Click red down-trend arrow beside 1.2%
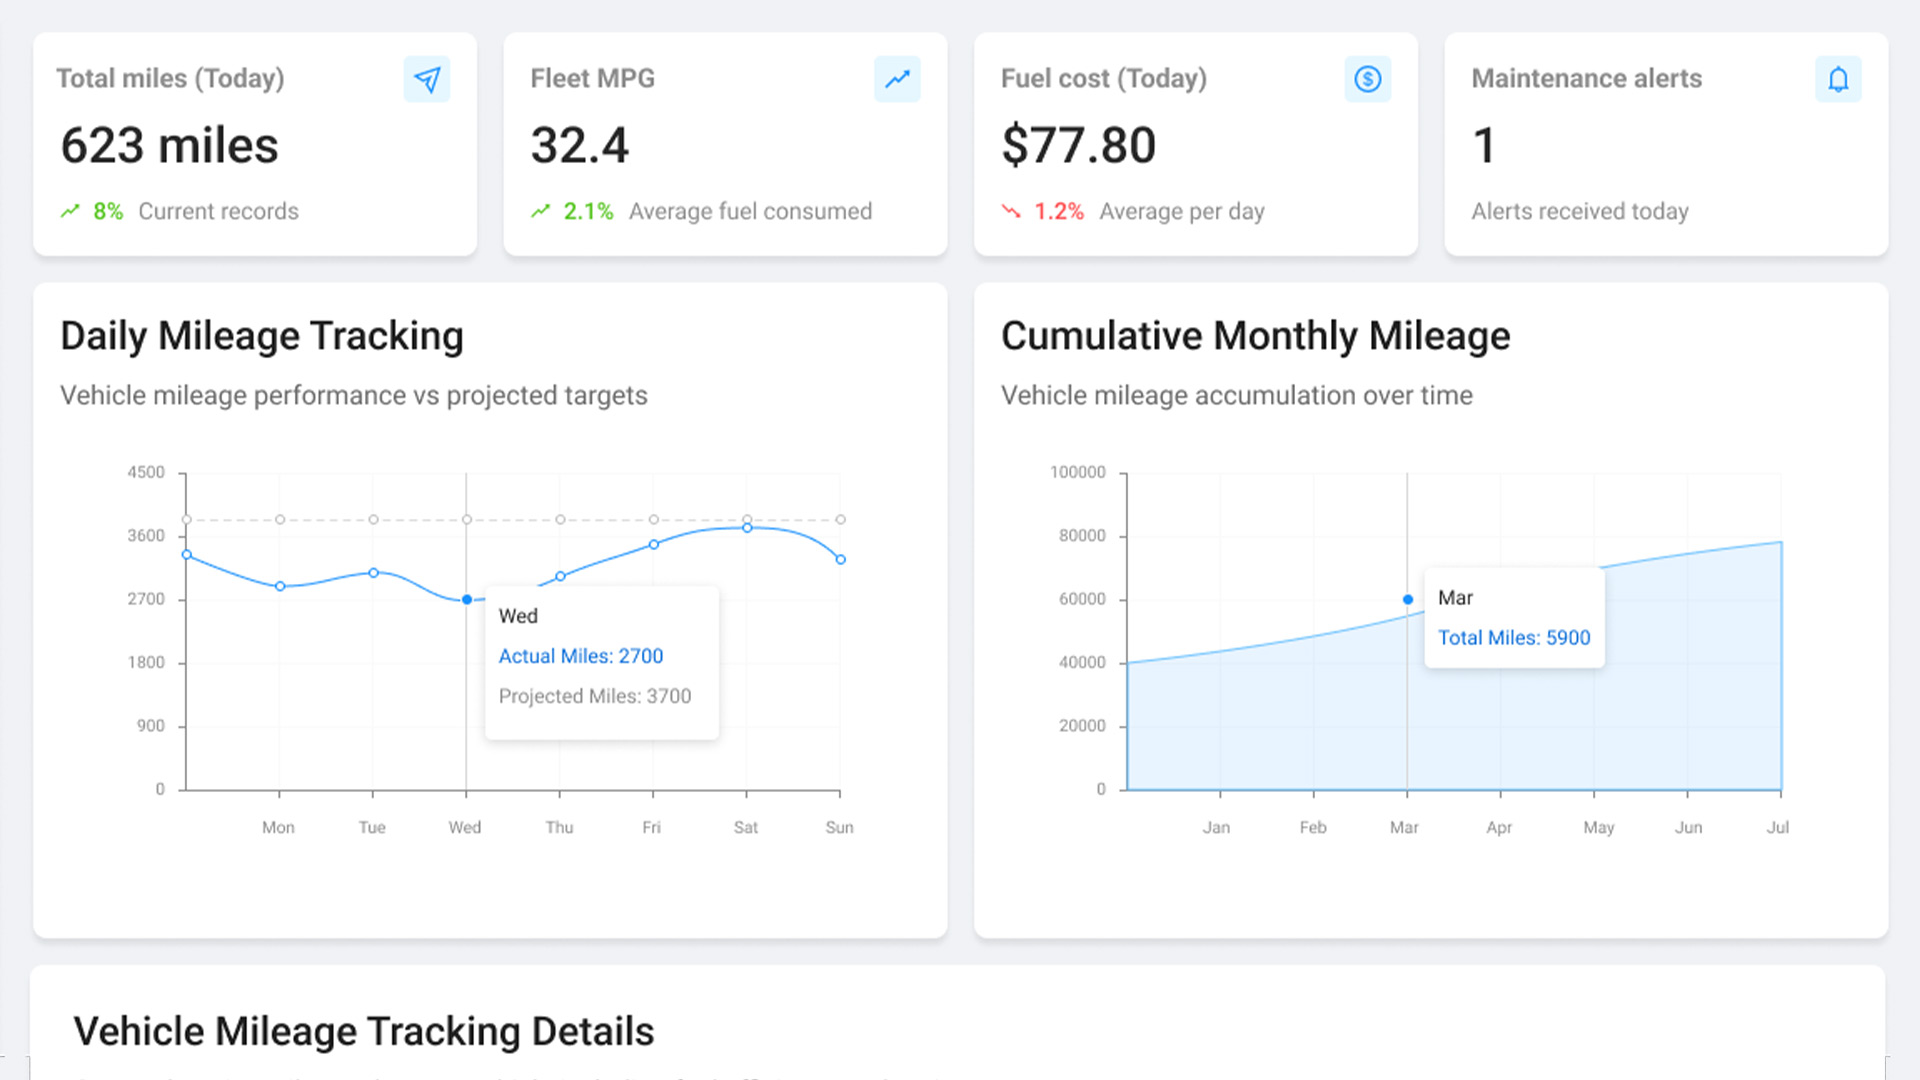This screenshot has height=1080, width=1920. point(1011,211)
